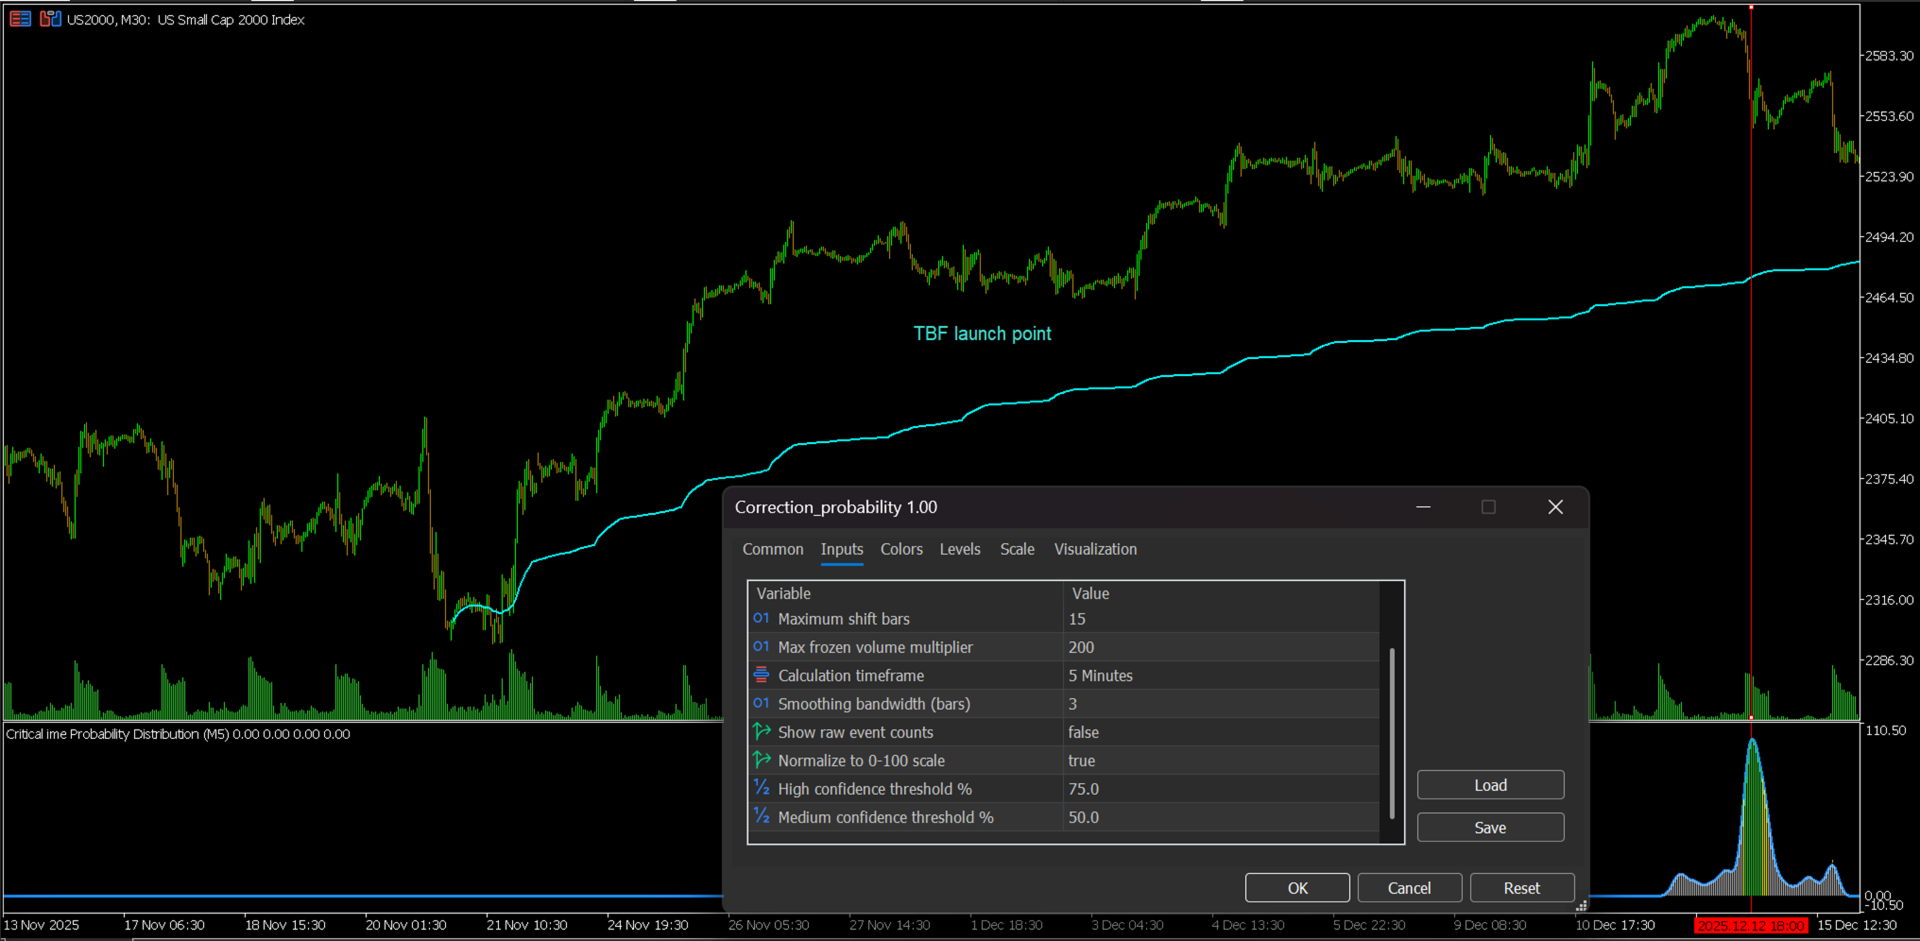The height and width of the screenshot is (941, 1920).
Task: Toggle the Normalize to 0-100 scale true value
Action: [1220, 760]
